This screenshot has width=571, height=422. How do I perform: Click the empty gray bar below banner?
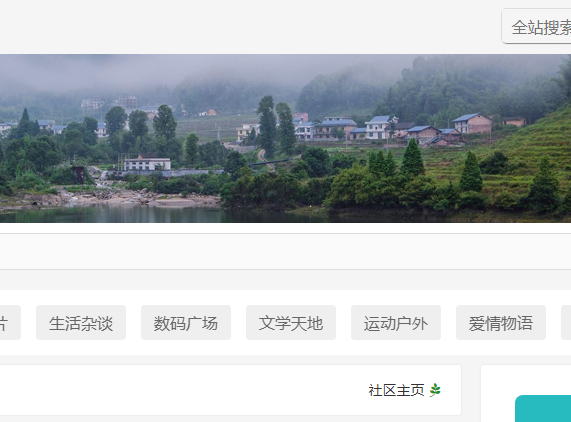(286, 252)
